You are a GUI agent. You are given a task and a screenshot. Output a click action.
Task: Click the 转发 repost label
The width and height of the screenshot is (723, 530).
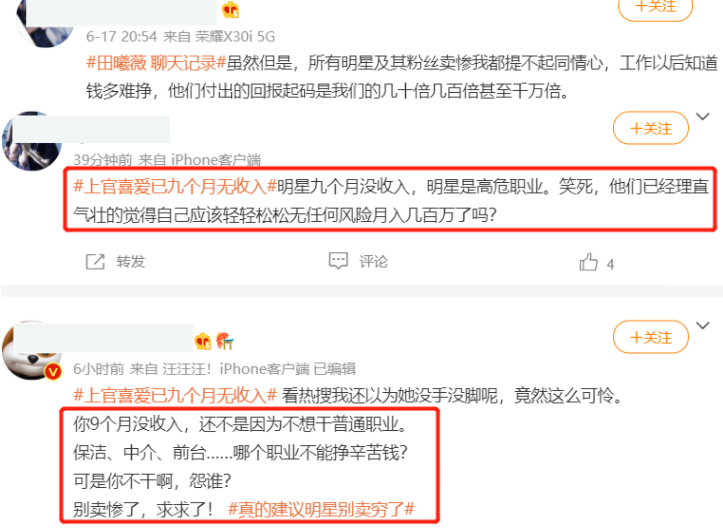tap(130, 262)
